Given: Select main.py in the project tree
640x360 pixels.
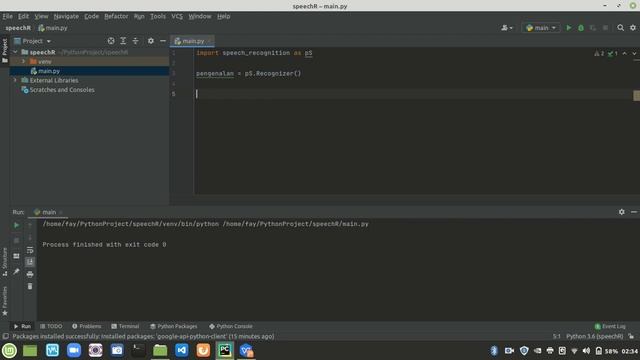Looking at the screenshot, I should 49,71.
